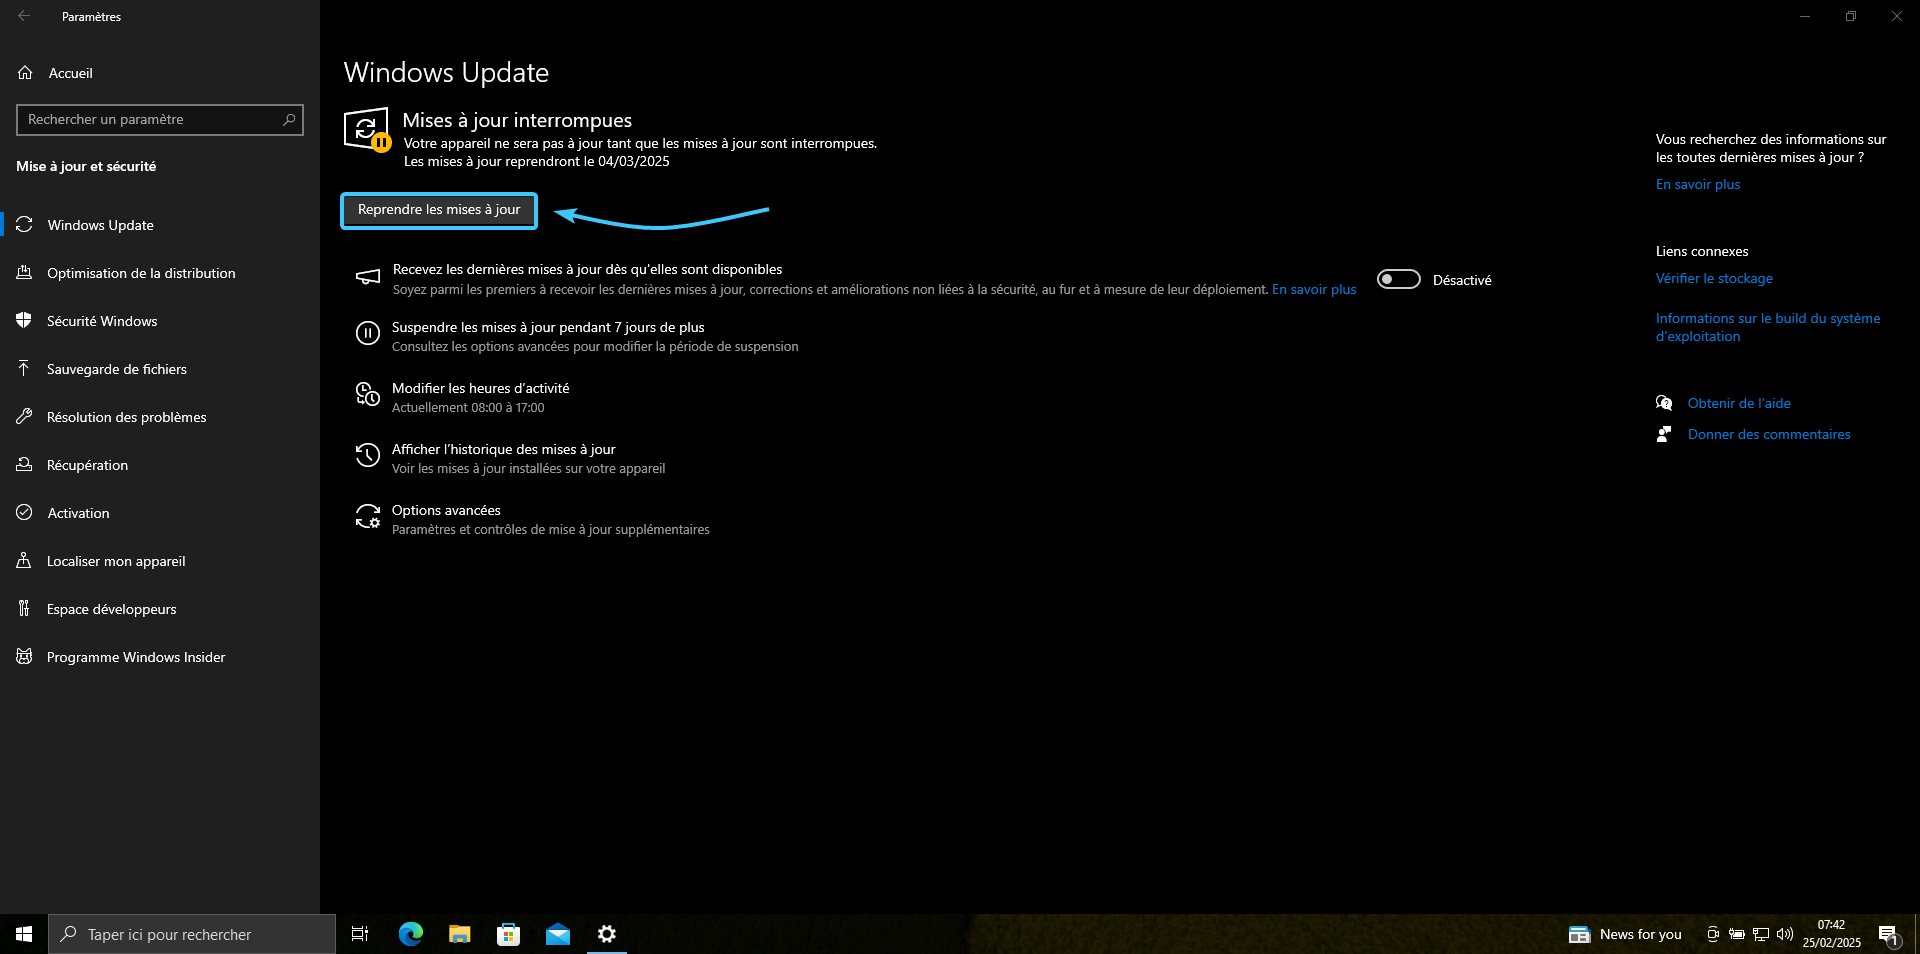Open Modifier les heures d'activité
Screen dimensions: 1920x954
[480, 388]
